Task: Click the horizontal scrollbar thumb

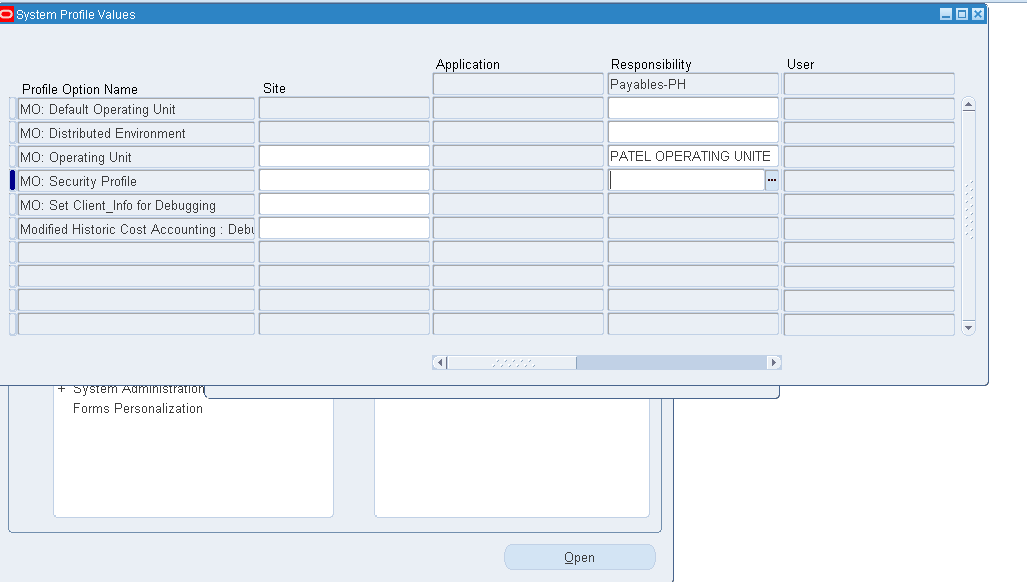Action: coord(512,362)
